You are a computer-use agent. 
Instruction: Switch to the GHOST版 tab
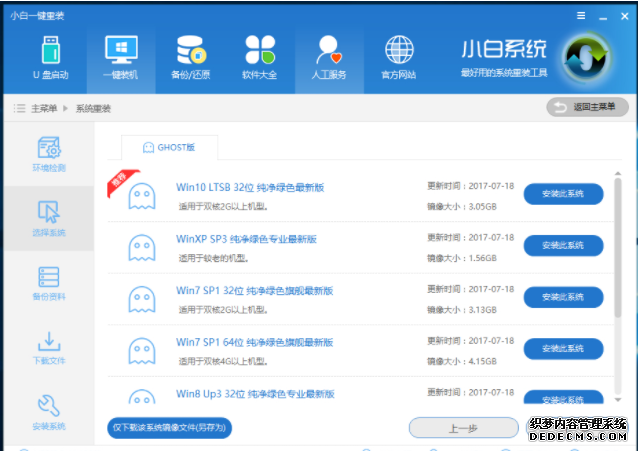[x=169, y=147]
